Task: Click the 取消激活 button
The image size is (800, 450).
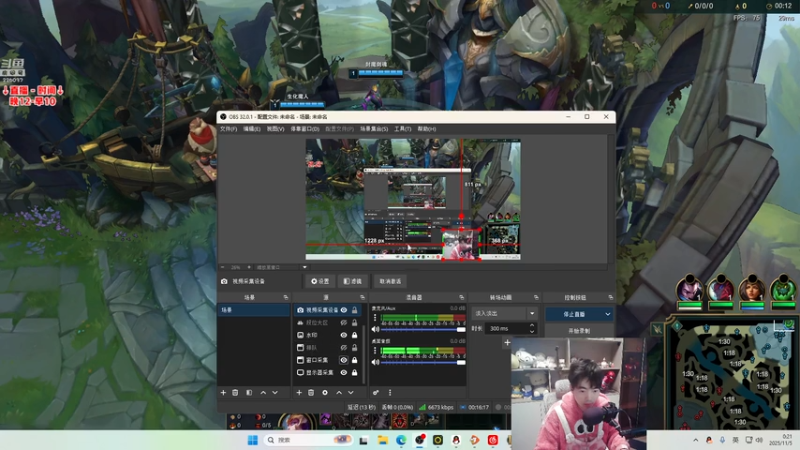Action: [390, 281]
